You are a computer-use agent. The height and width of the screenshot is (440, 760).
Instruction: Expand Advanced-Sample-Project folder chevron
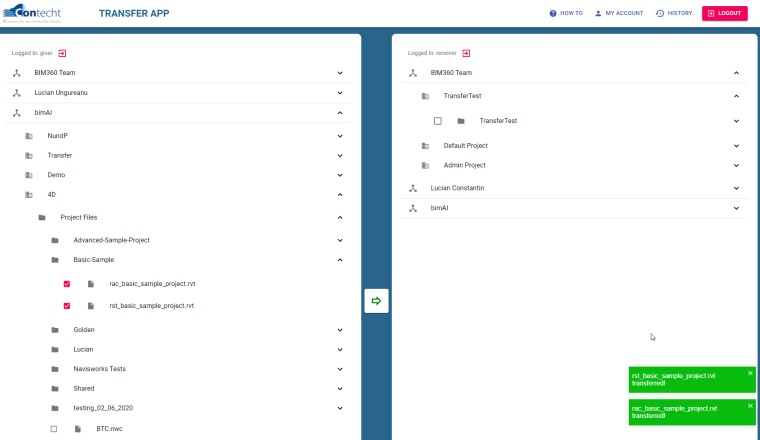point(340,240)
